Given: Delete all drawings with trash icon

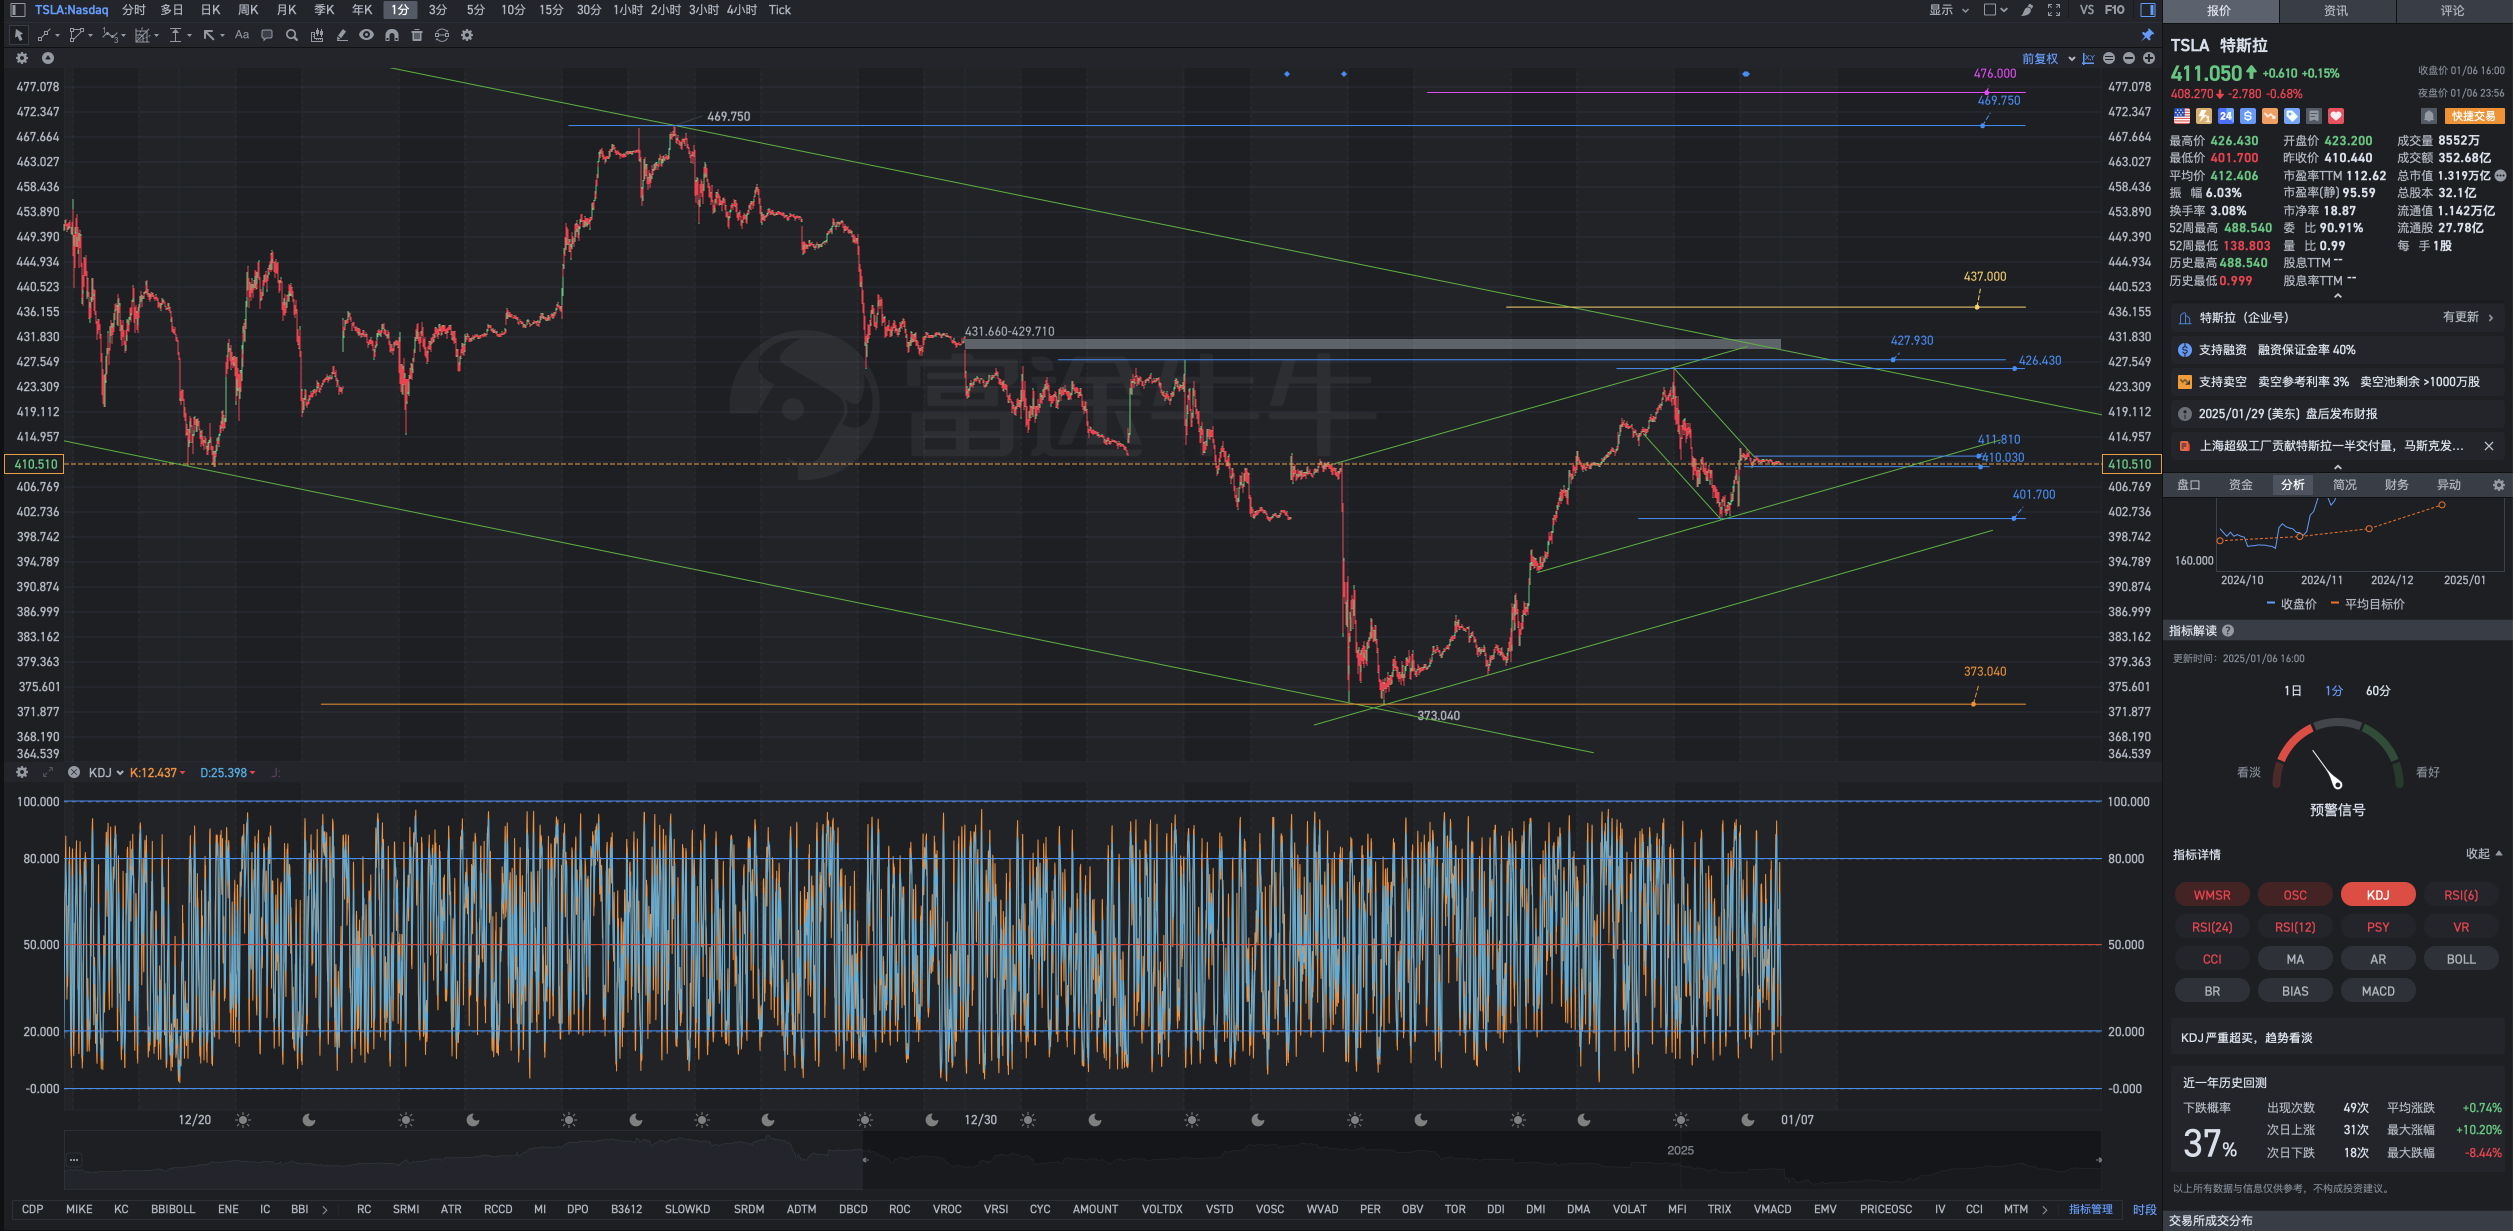Looking at the screenshot, I should coord(417,35).
